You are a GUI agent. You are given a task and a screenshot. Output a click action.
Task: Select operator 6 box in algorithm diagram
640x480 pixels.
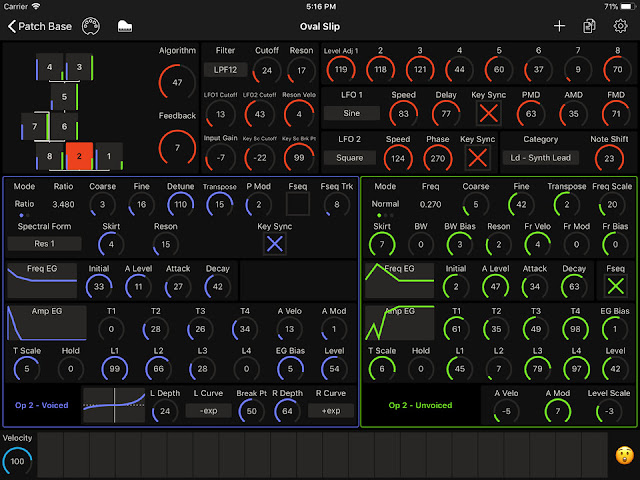click(x=64, y=127)
